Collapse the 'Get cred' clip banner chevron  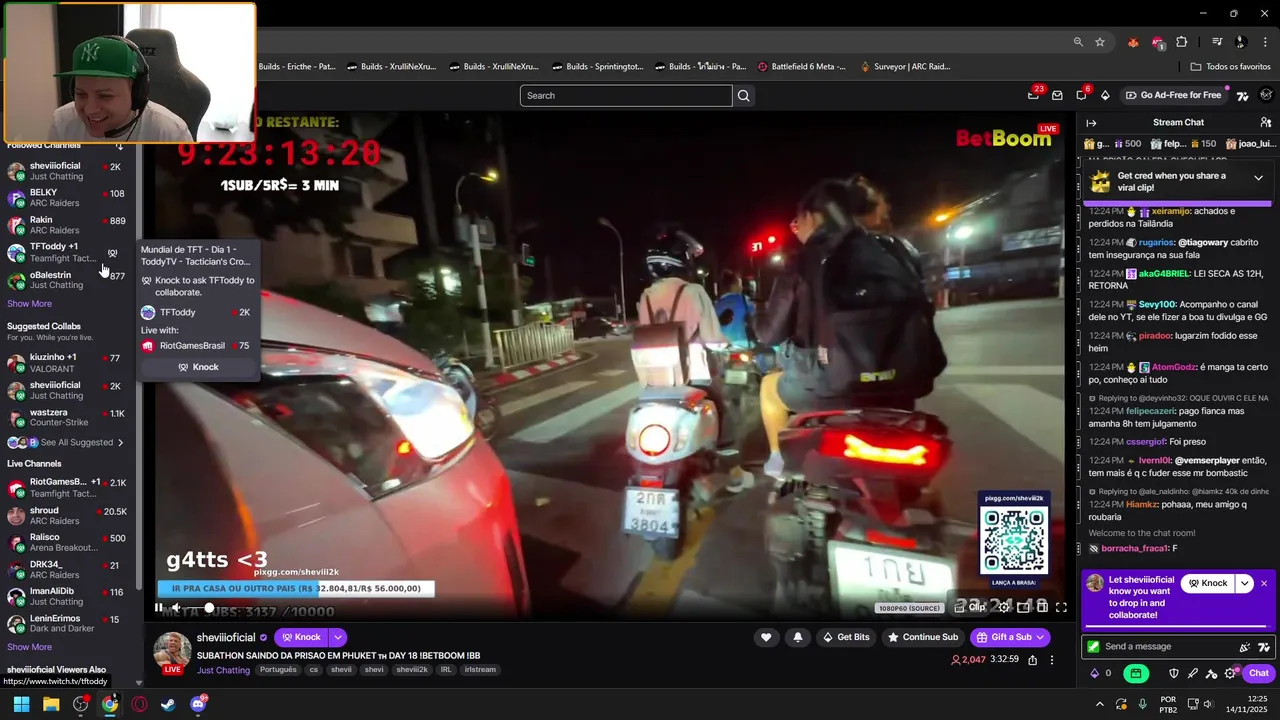coord(1258,178)
